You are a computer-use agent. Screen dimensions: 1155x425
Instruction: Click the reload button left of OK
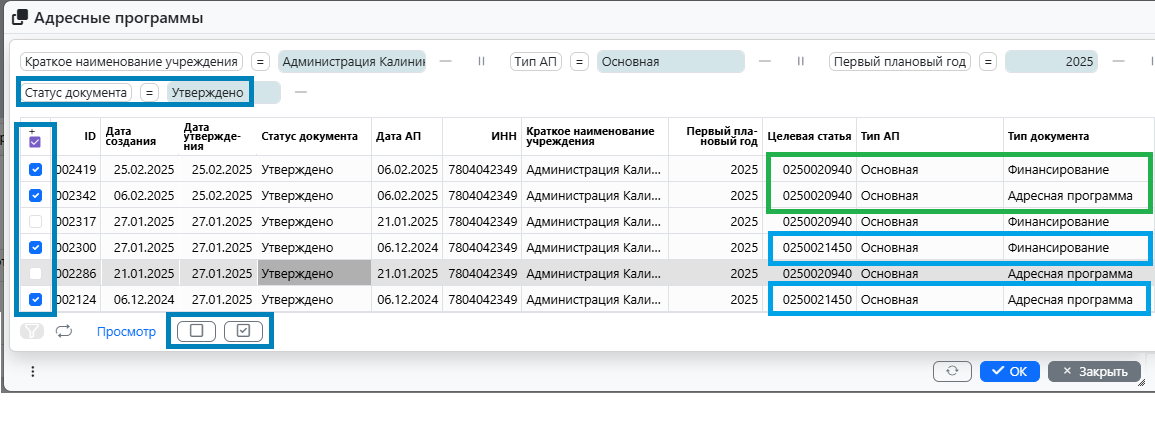tap(952, 371)
